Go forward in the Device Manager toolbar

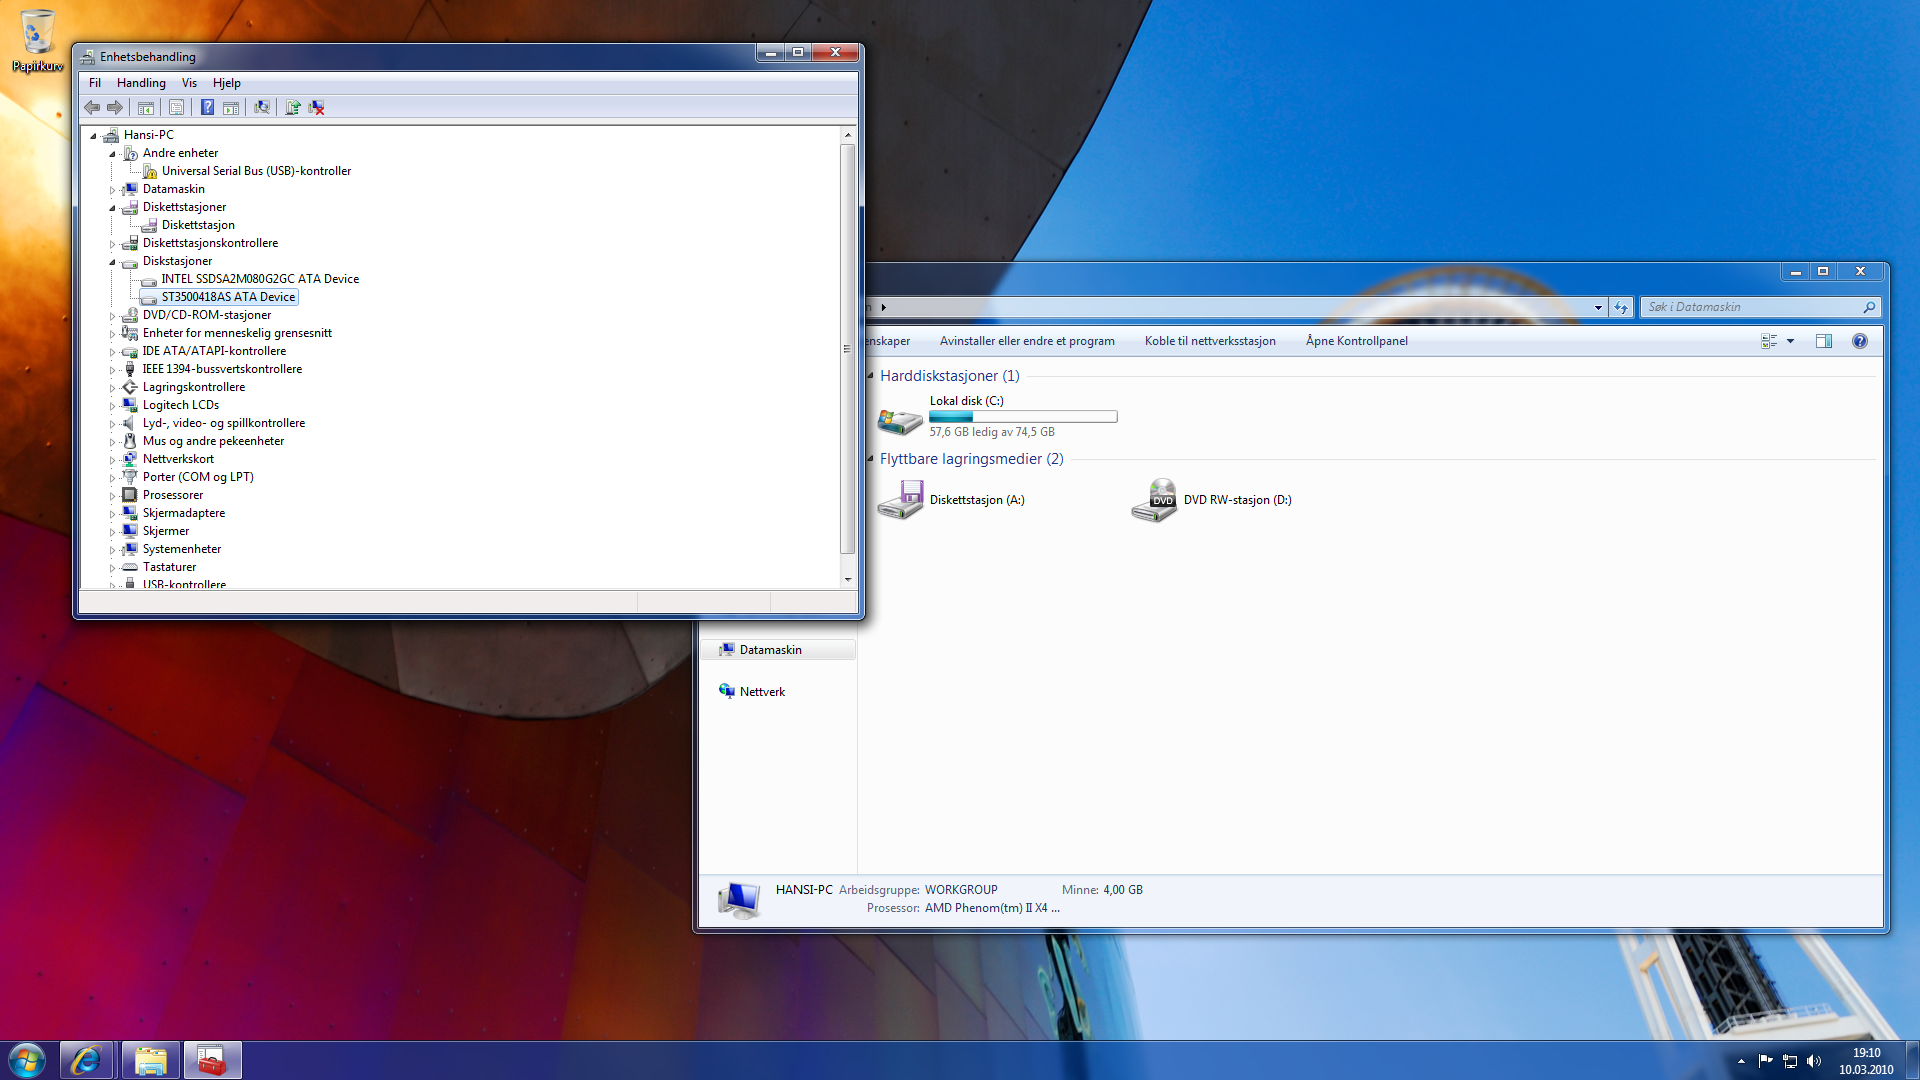(x=115, y=107)
